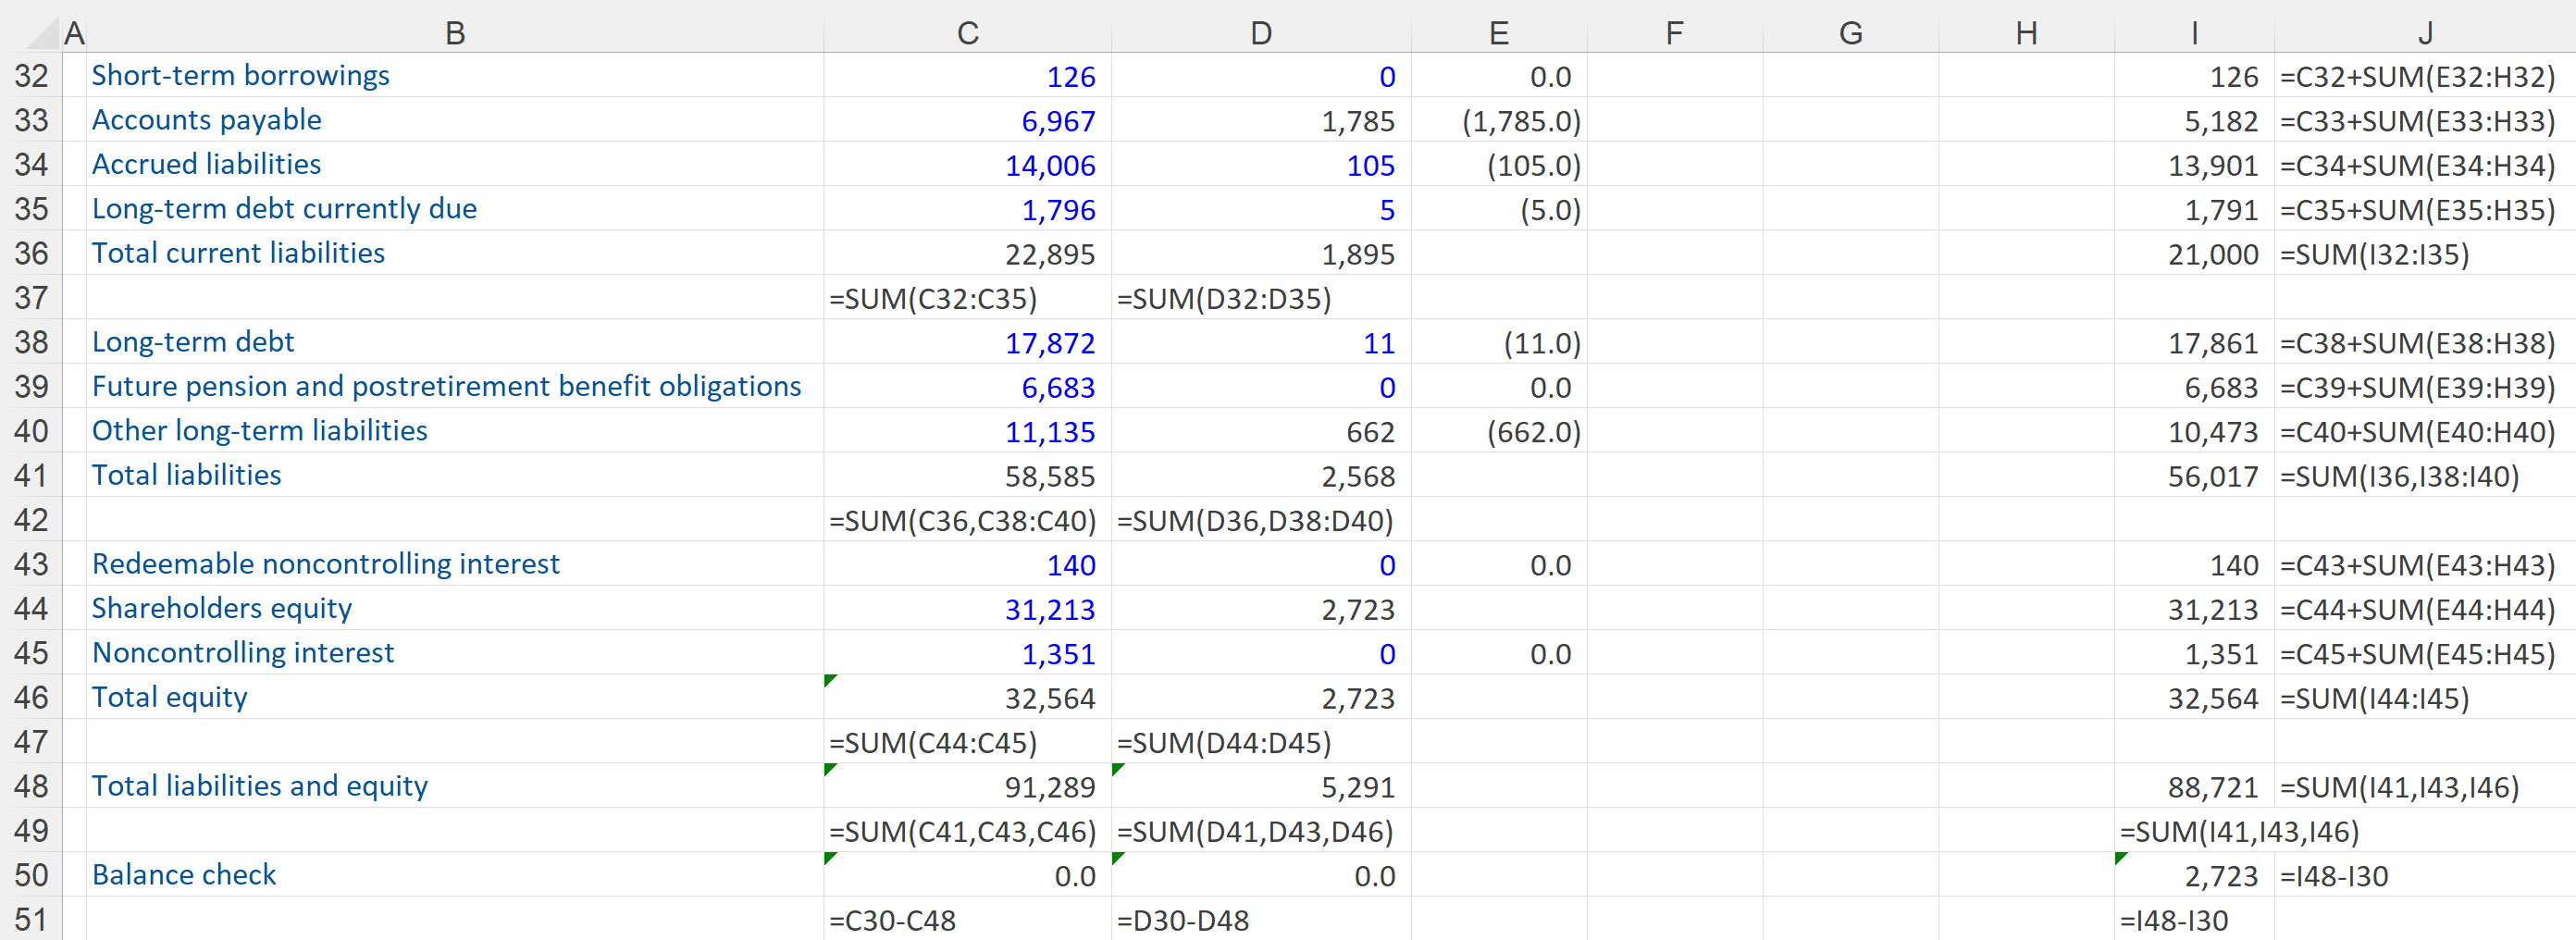Click the Accounts payable label cell

[x=207, y=120]
